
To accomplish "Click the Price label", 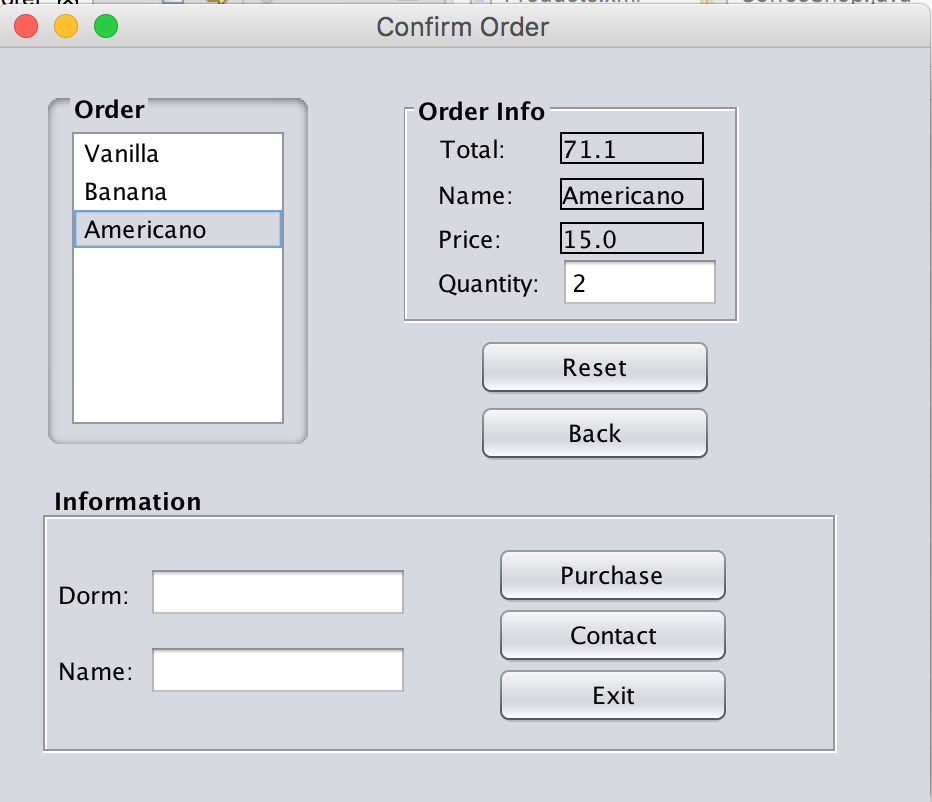I will point(470,240).
